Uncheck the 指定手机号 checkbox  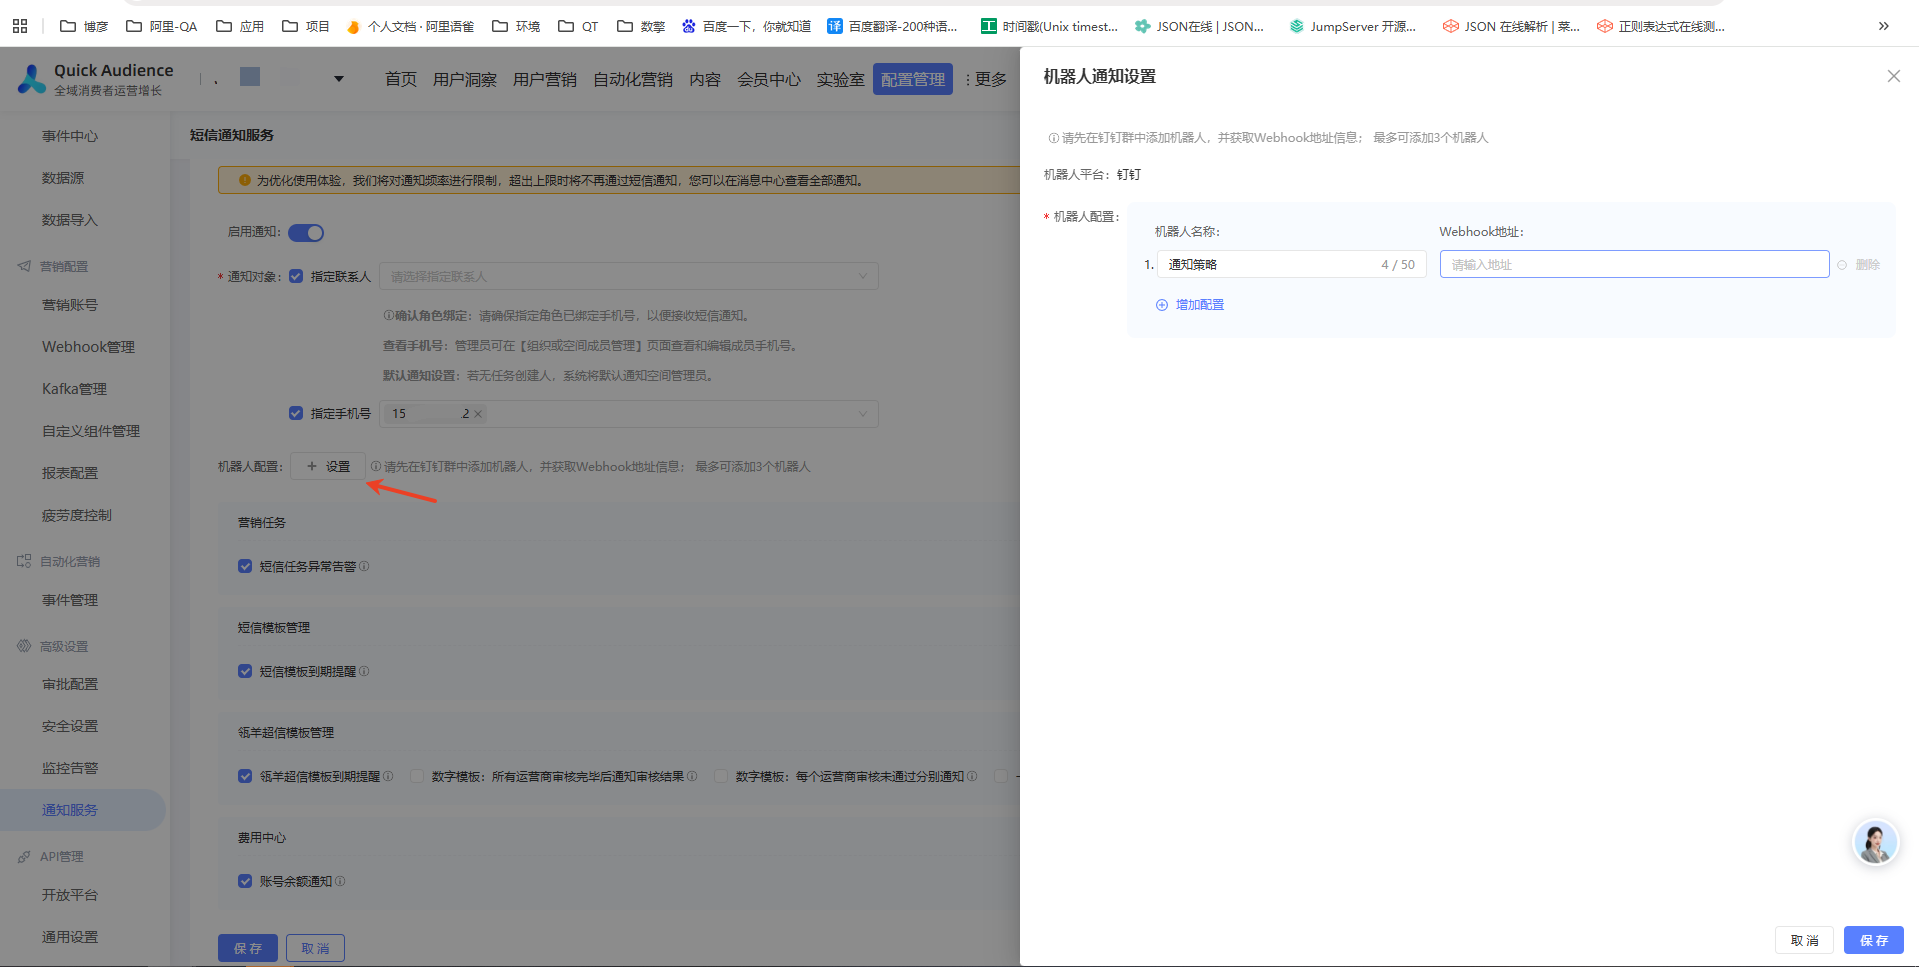click(296, 413)
